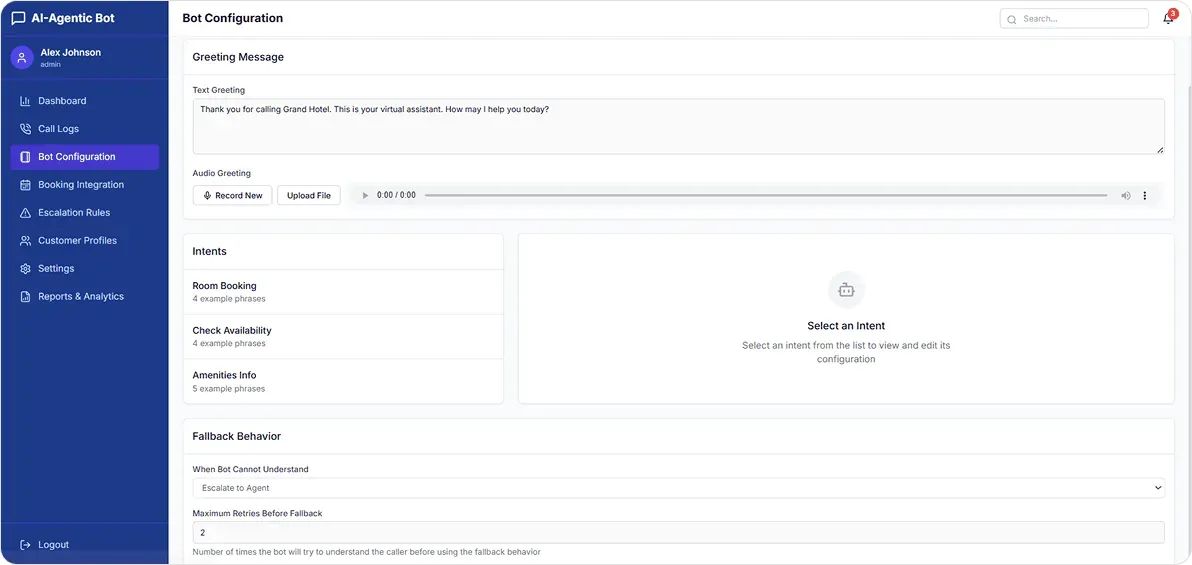Click the AI-Agentic Bot brand name
Screen dimensions: 1192x565
(73, 18)
